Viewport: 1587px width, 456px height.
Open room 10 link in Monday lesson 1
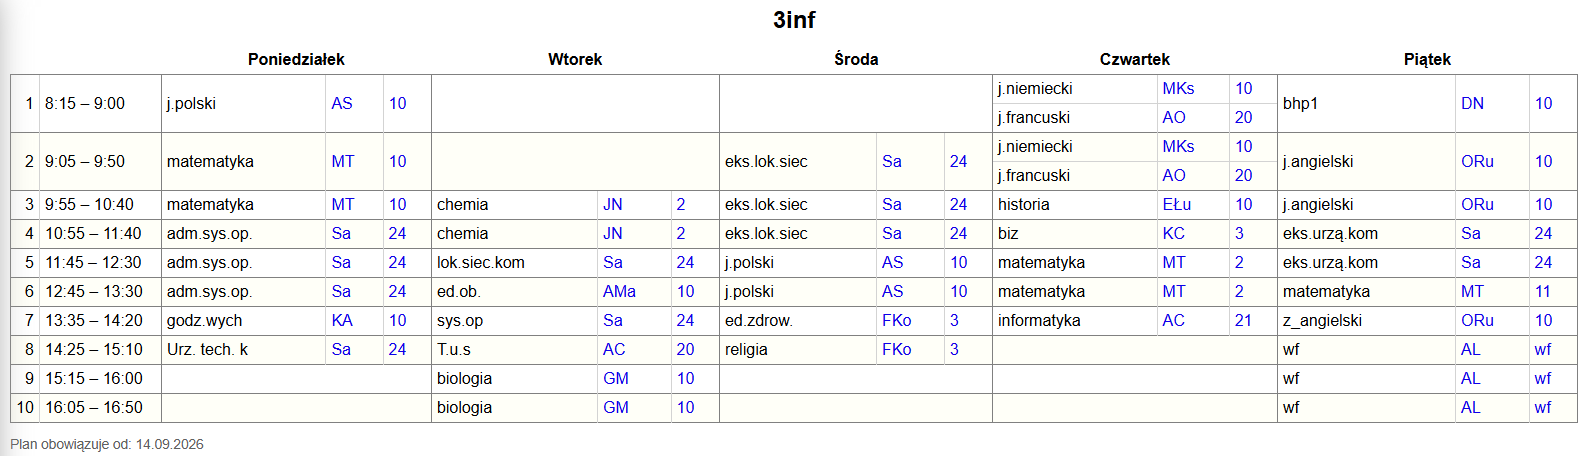point(397,103)
